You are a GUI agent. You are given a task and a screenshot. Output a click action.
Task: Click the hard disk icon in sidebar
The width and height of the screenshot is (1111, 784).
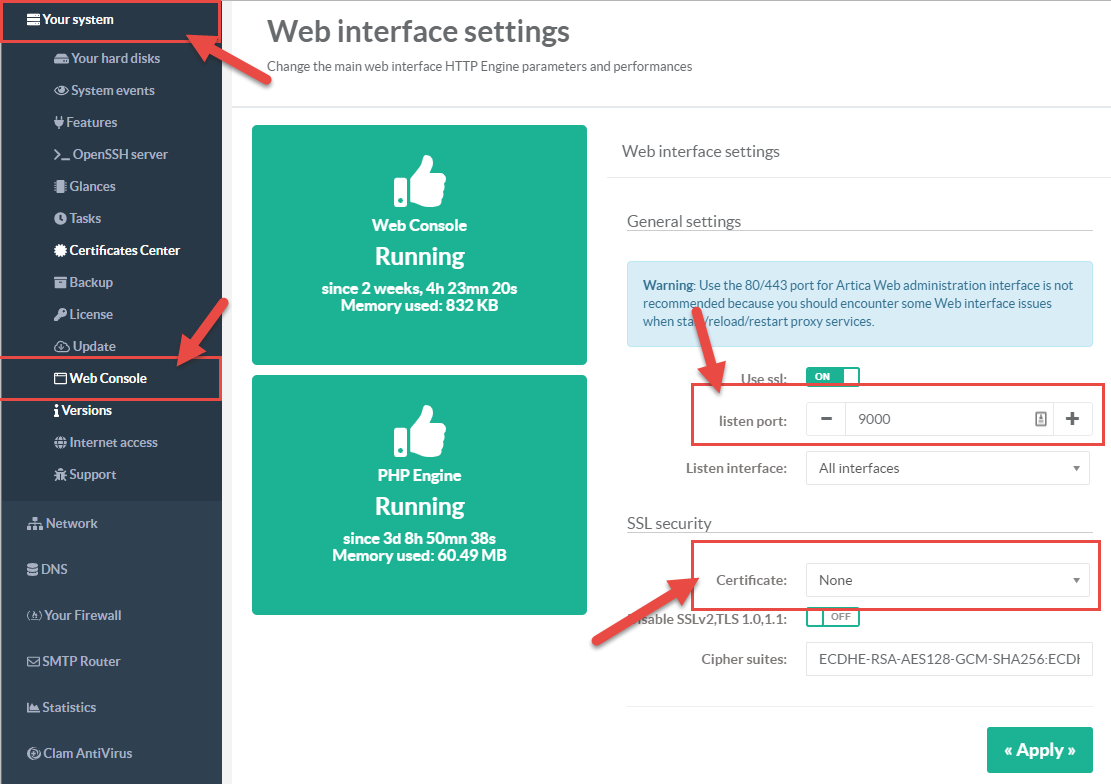point(61,58)
